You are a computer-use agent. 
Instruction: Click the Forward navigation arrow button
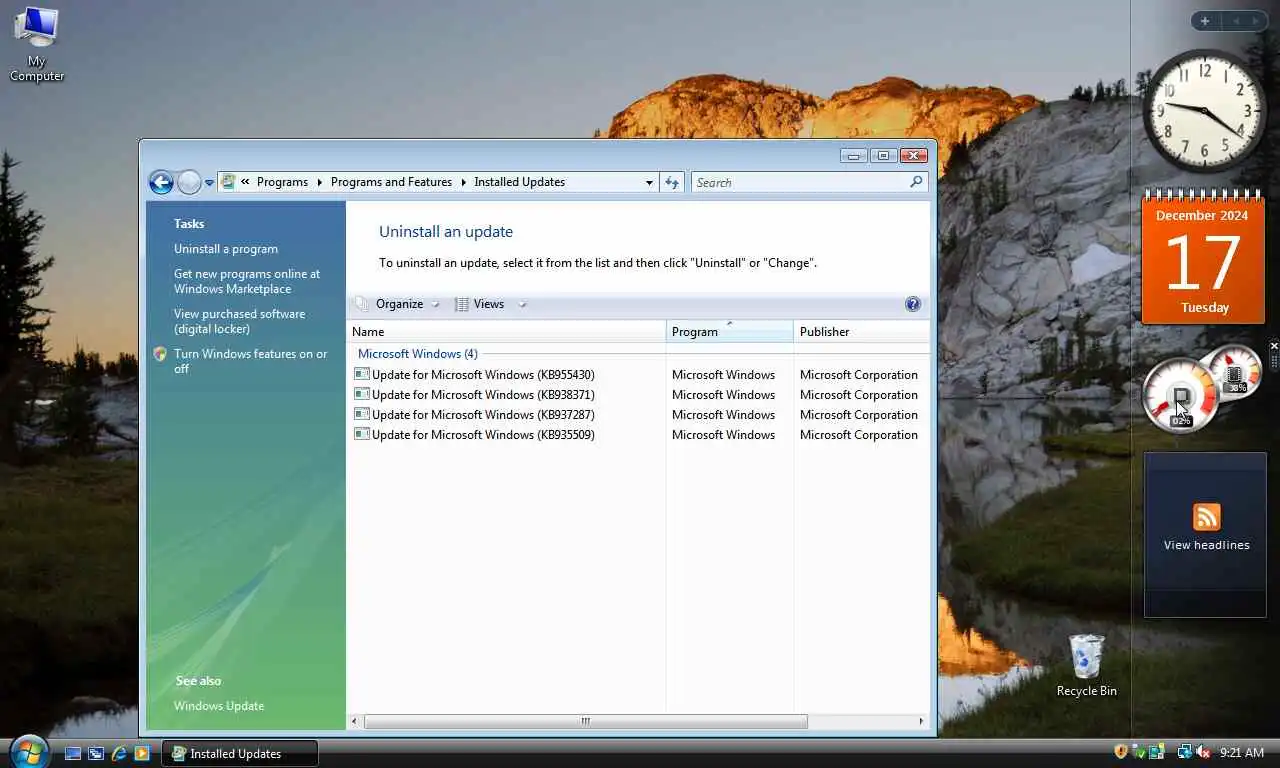click(189, 182)
